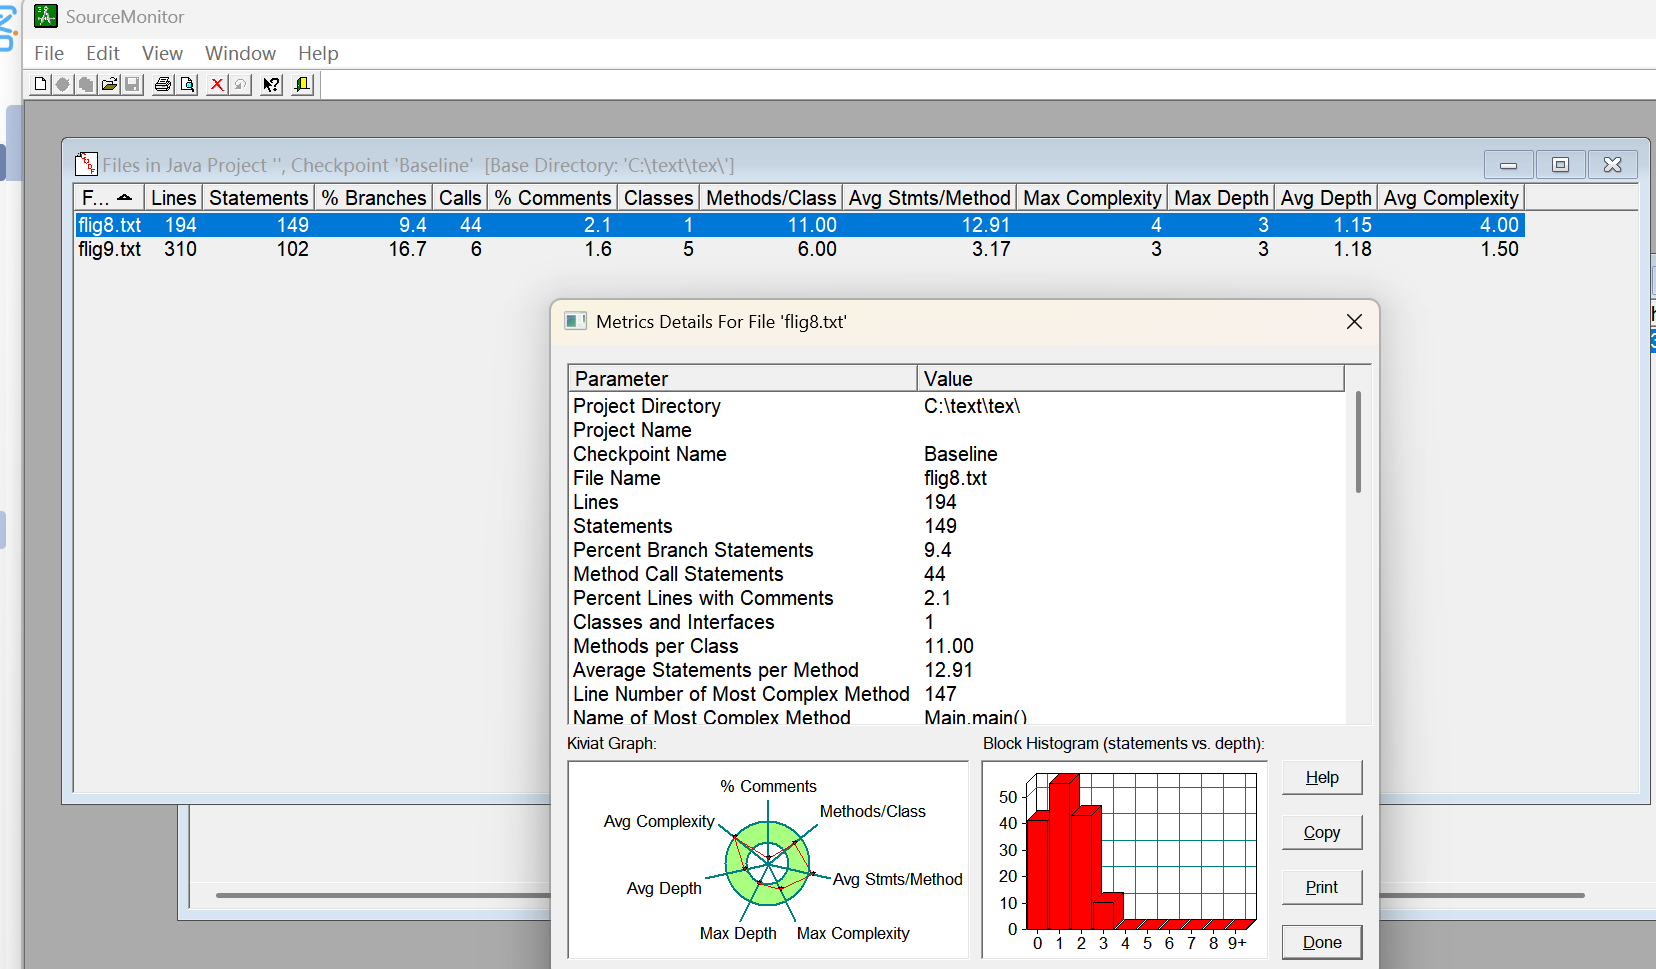This screenshot has width=1656, height=969.
Task: Sort by the Avg Stmts/Method column header
Action: 930,198
